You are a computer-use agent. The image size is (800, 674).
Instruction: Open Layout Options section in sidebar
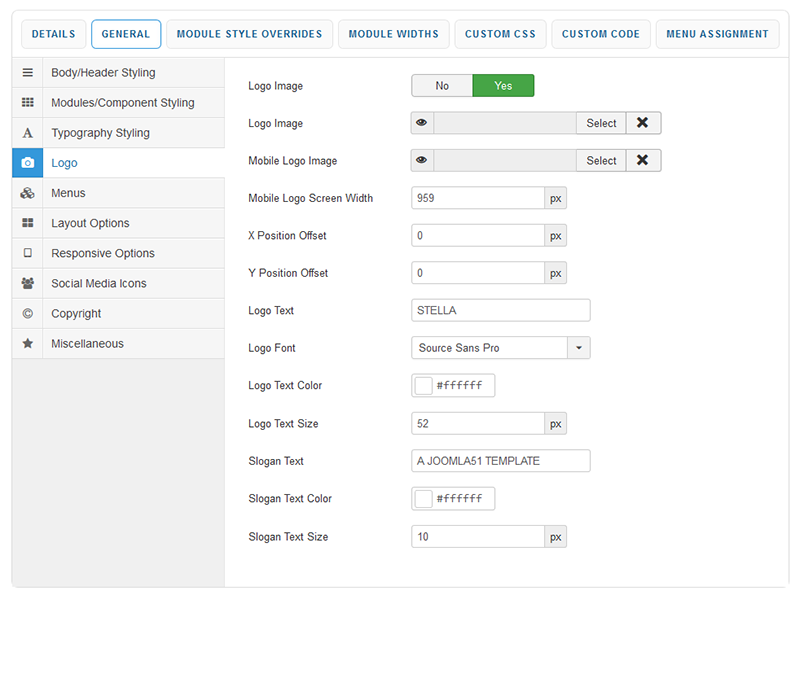90,223
